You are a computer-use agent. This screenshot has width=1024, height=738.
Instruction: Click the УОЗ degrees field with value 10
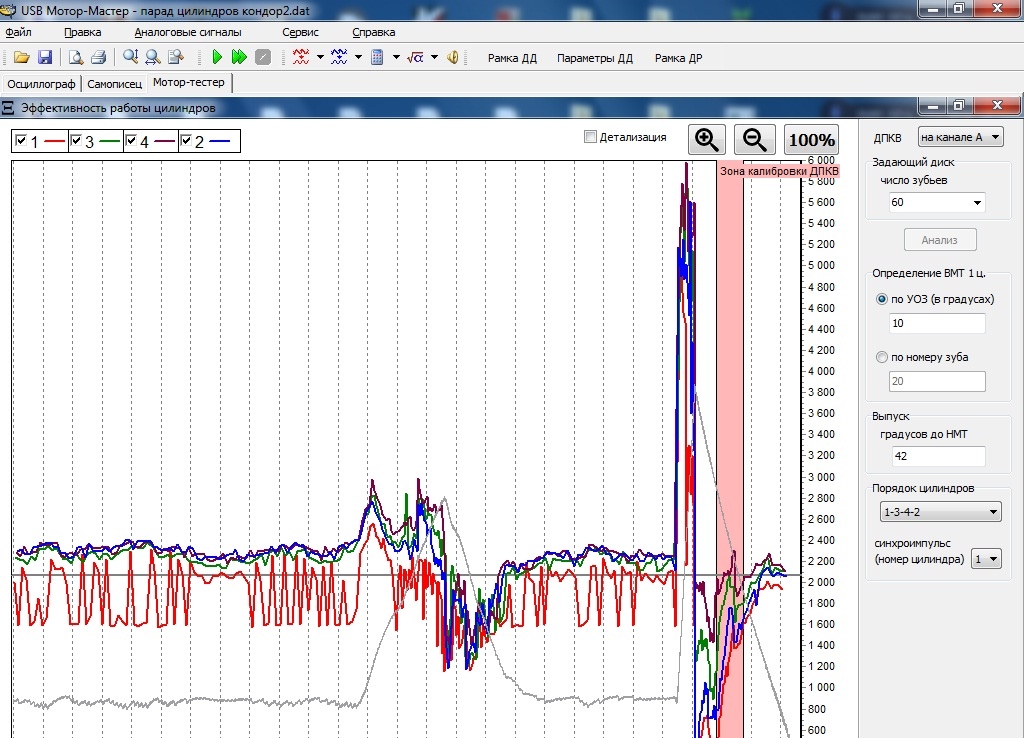[937, 323]
